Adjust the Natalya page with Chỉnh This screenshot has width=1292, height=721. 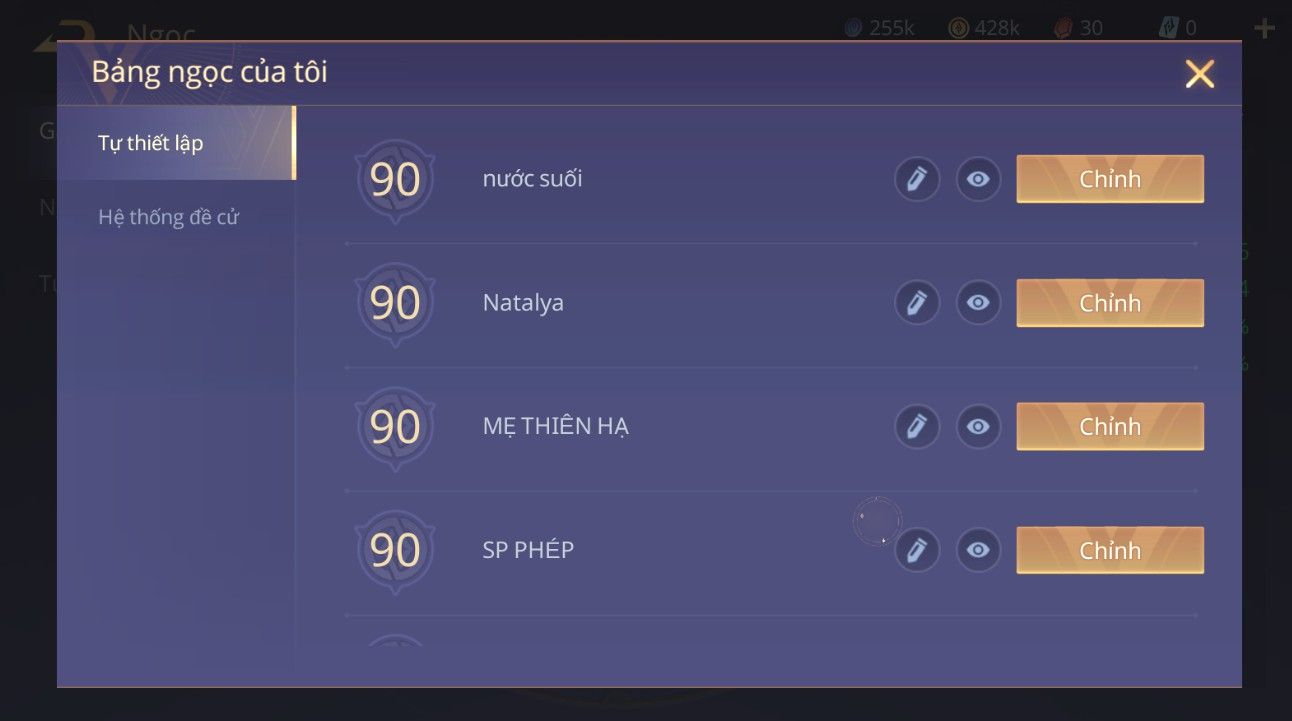(x=1110, y=303)
